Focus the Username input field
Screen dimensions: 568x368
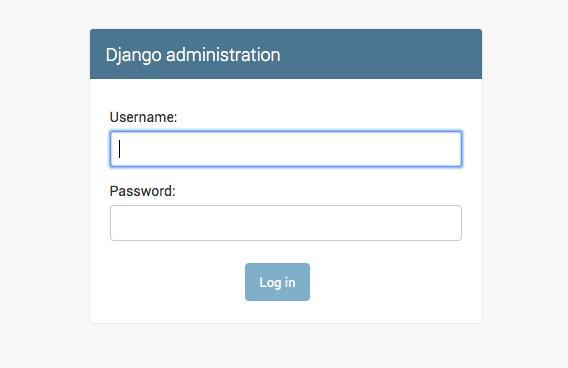[286, 149]
